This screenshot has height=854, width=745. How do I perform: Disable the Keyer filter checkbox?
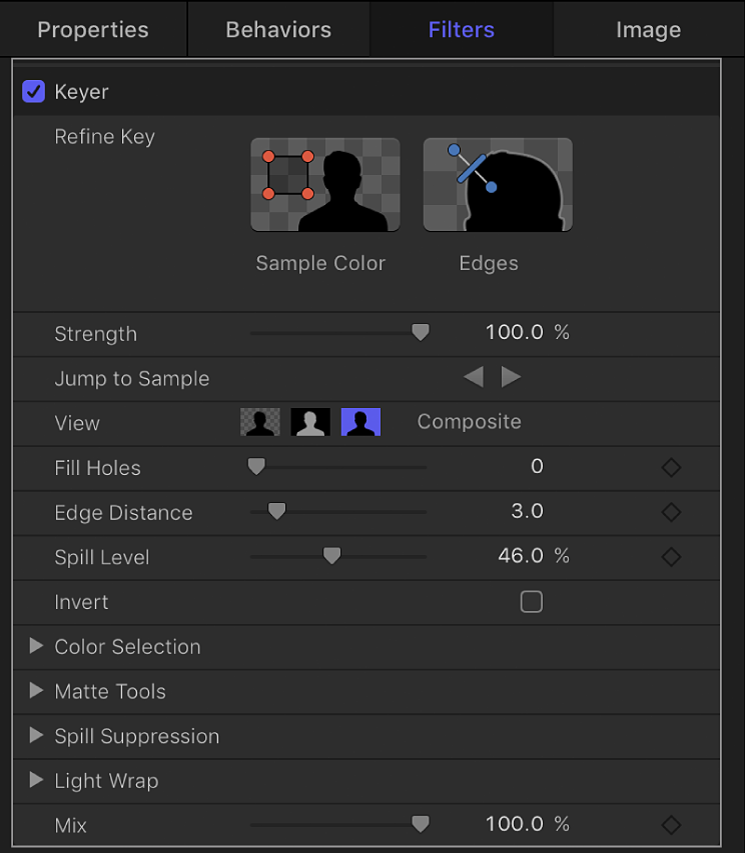(x=34, y=92)
